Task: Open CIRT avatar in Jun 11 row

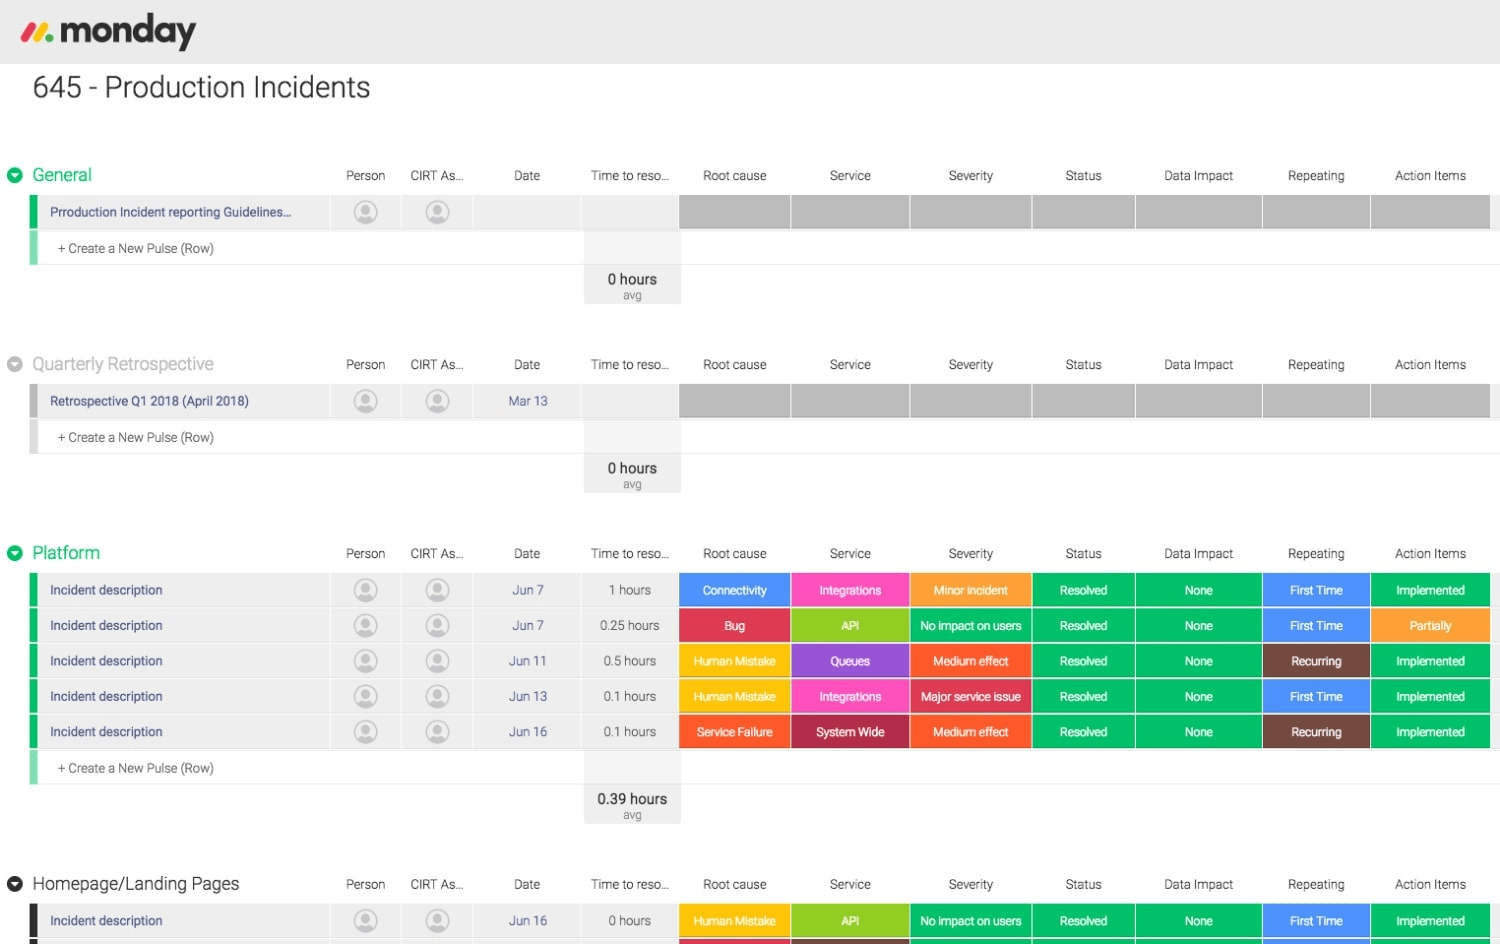Action: 437,661
